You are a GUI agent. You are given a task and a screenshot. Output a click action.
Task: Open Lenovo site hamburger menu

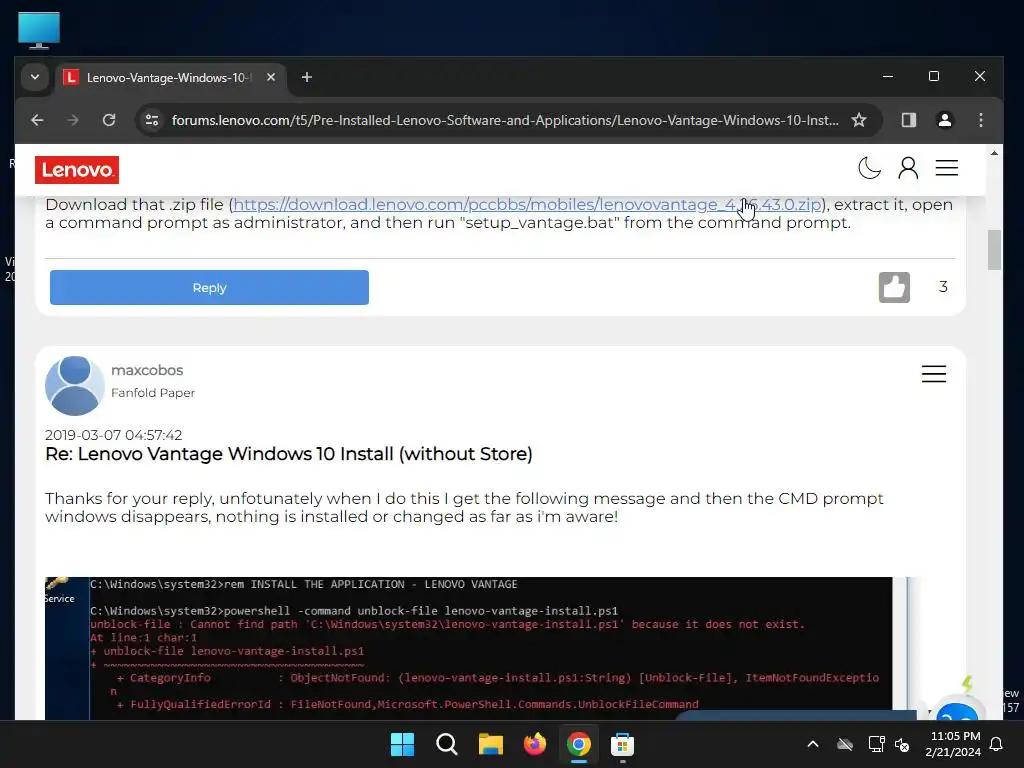946,168
